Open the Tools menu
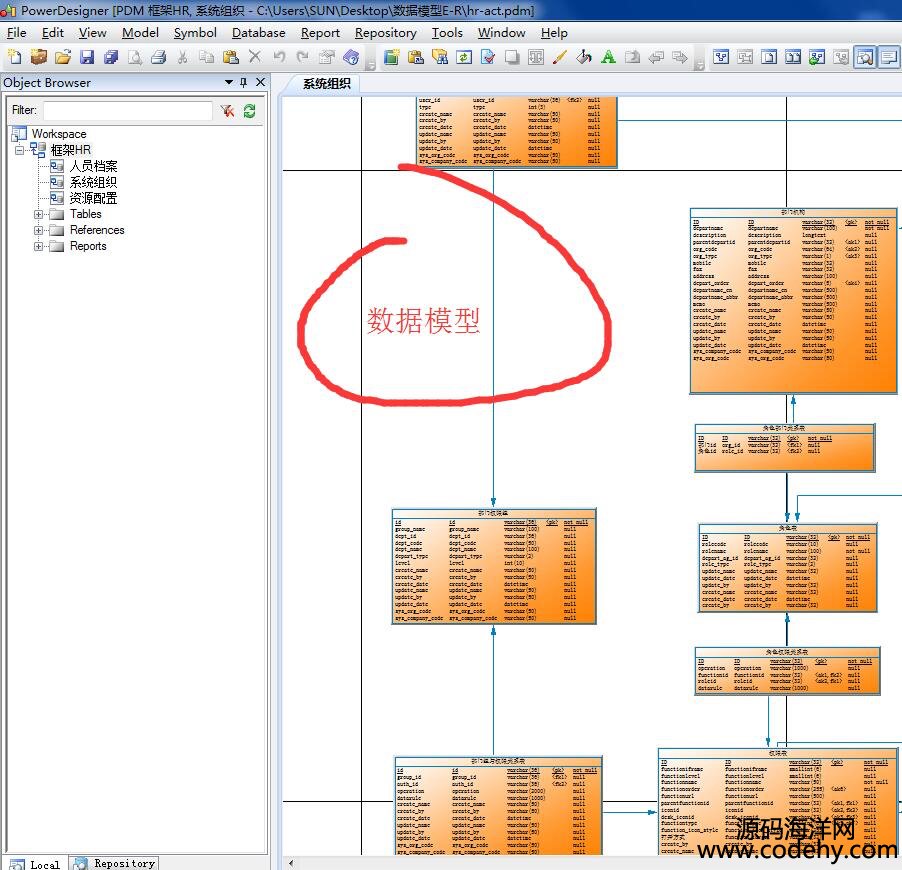The image size is (902, 870). click(448, 33)
